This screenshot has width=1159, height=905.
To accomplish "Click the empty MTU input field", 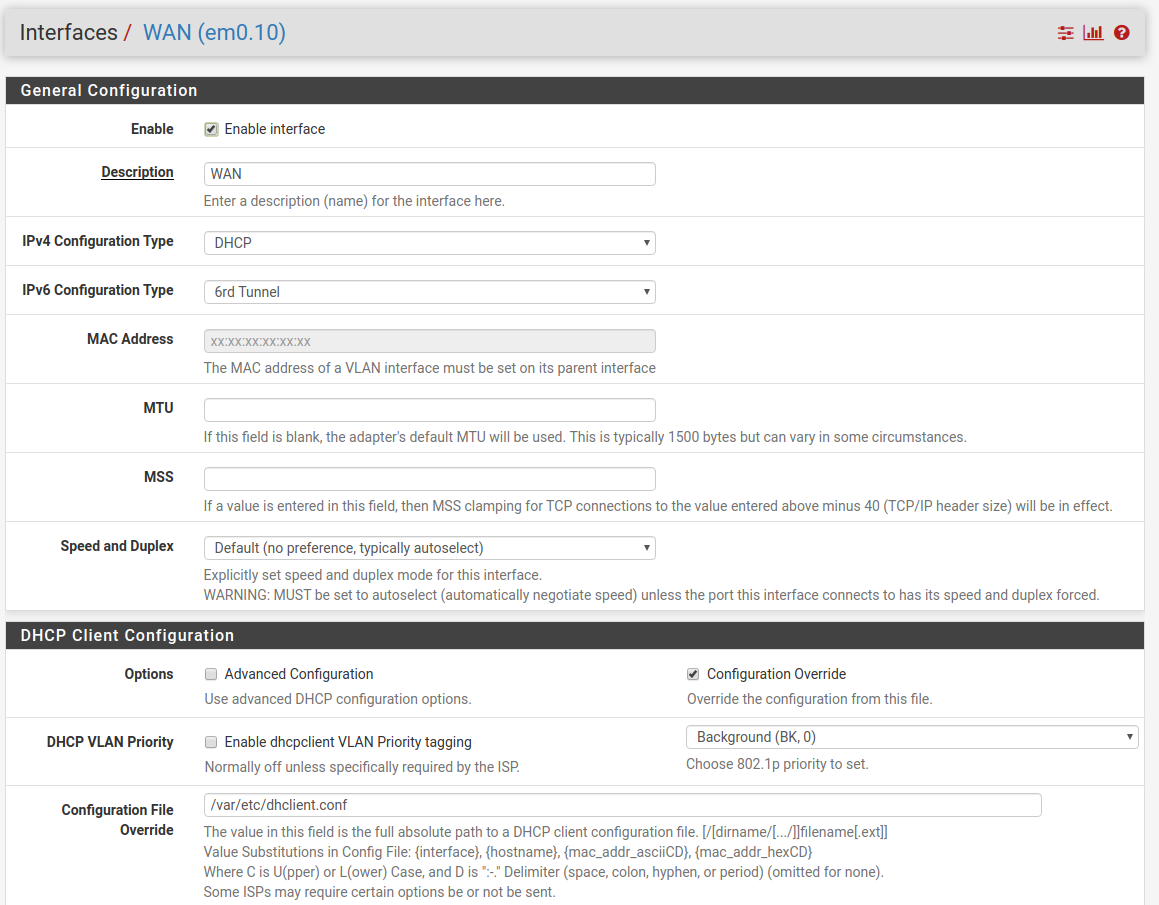I will click(429, 409).
